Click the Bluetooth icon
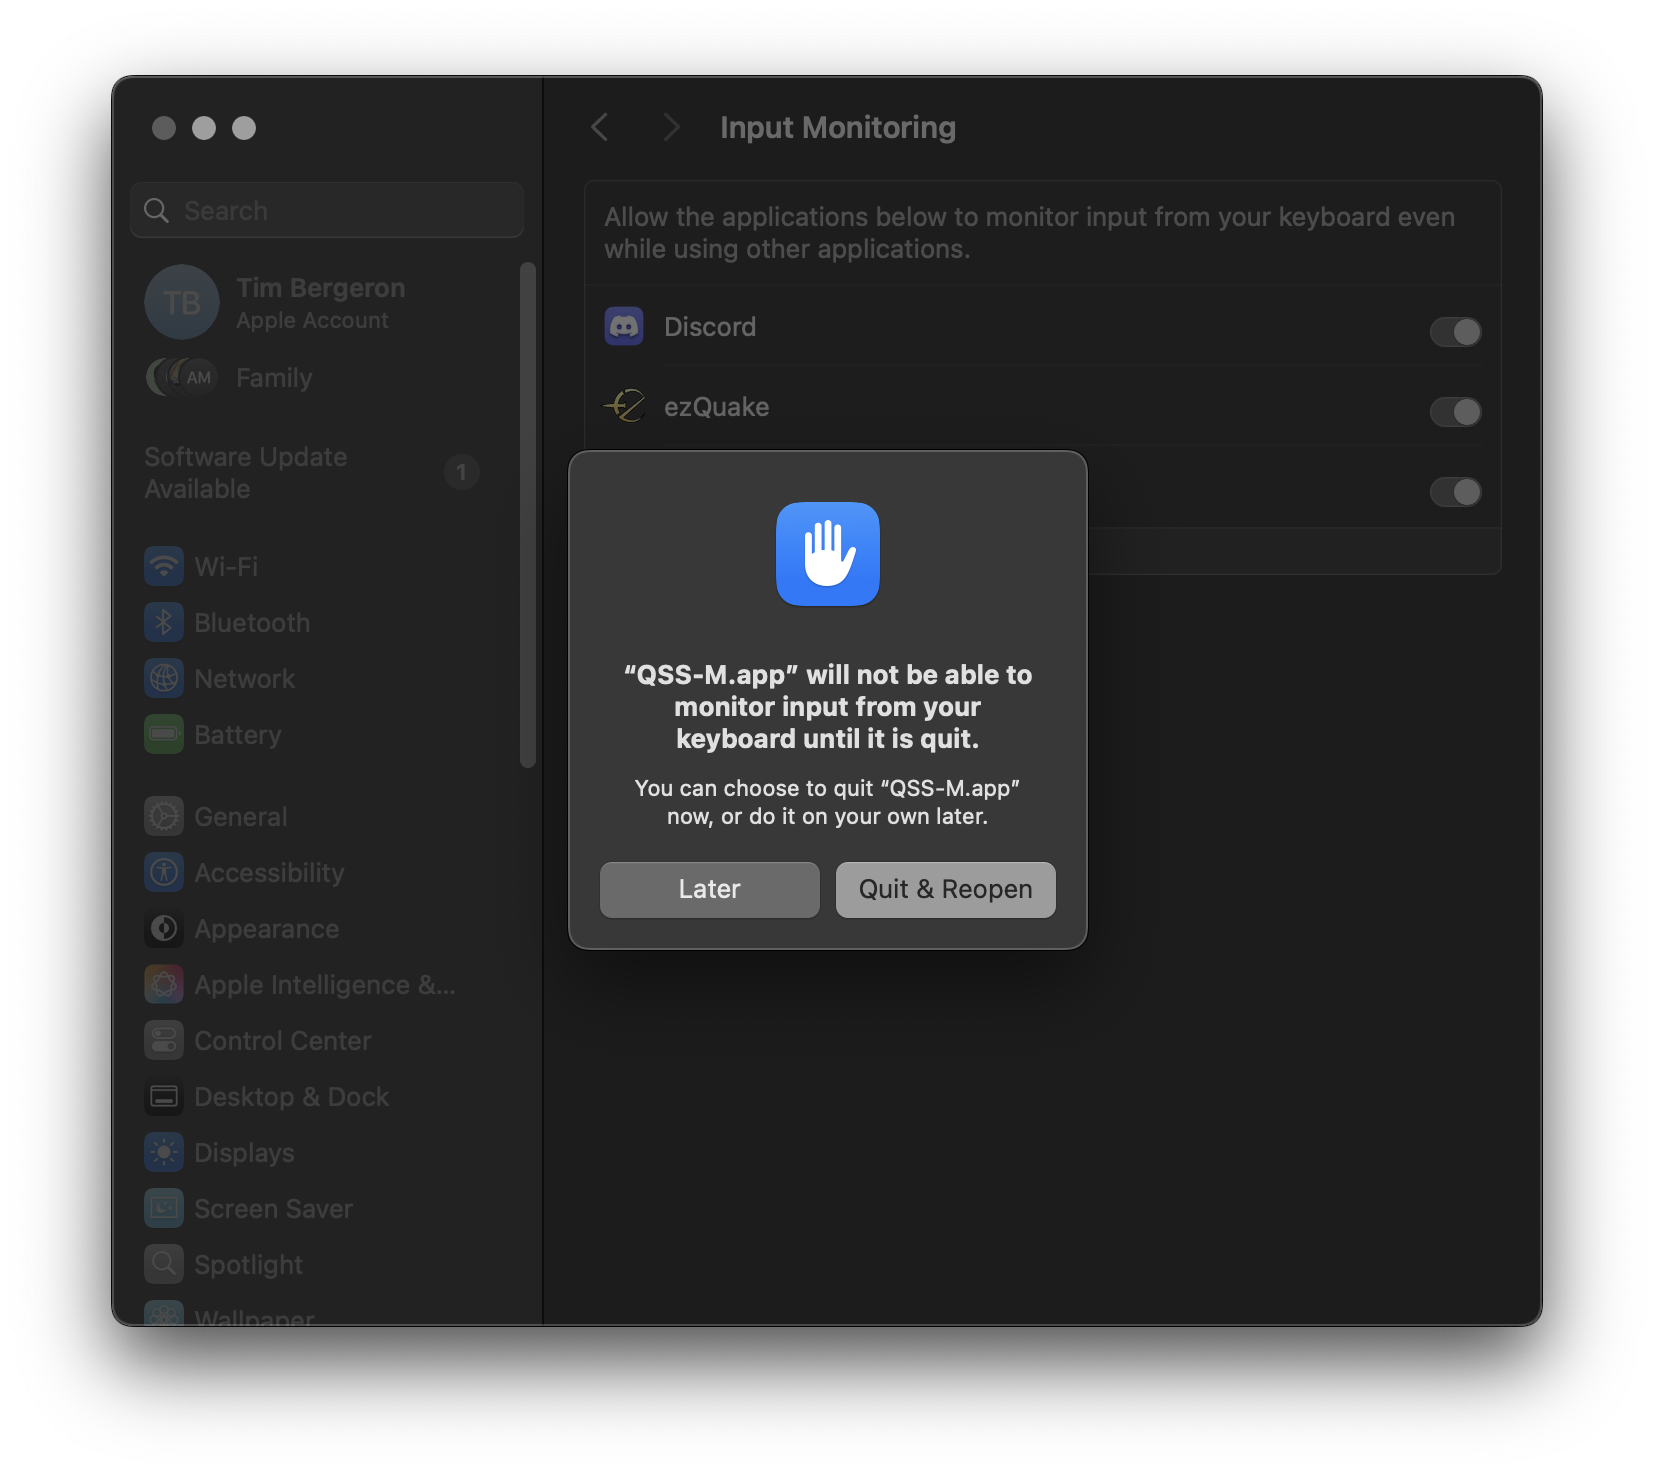Viewport: 1654px width, 1474px height. click(x=164, y=622)
